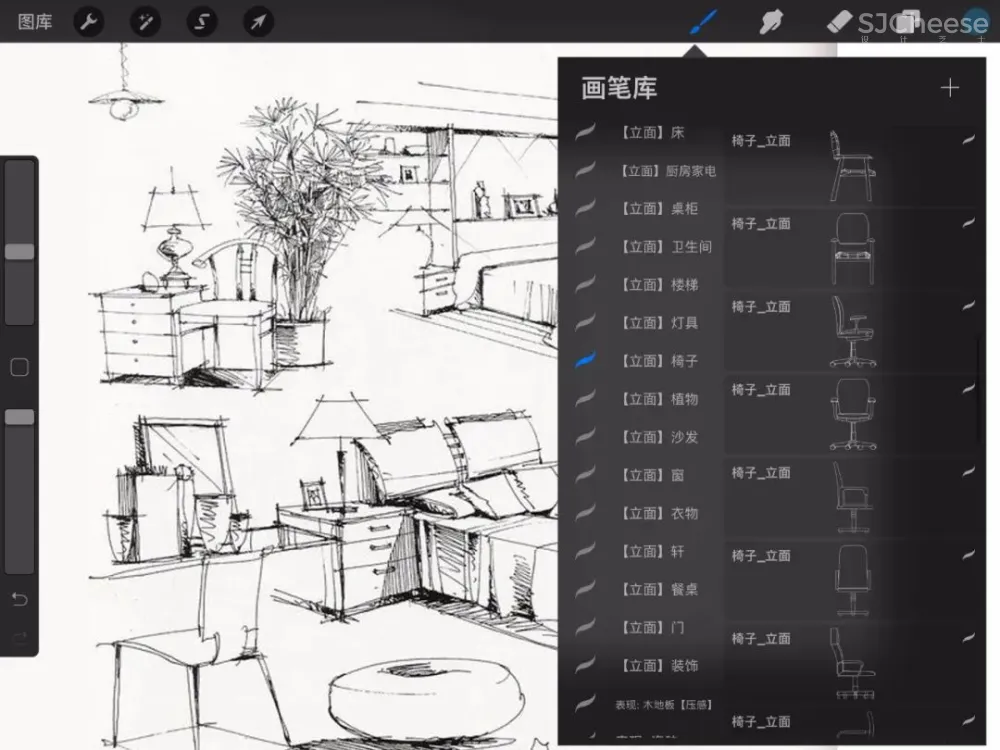Activate the Selection S-shaped tool
Screen dimensions: 1000x750
pyautogui.click(x=203, y=22)
